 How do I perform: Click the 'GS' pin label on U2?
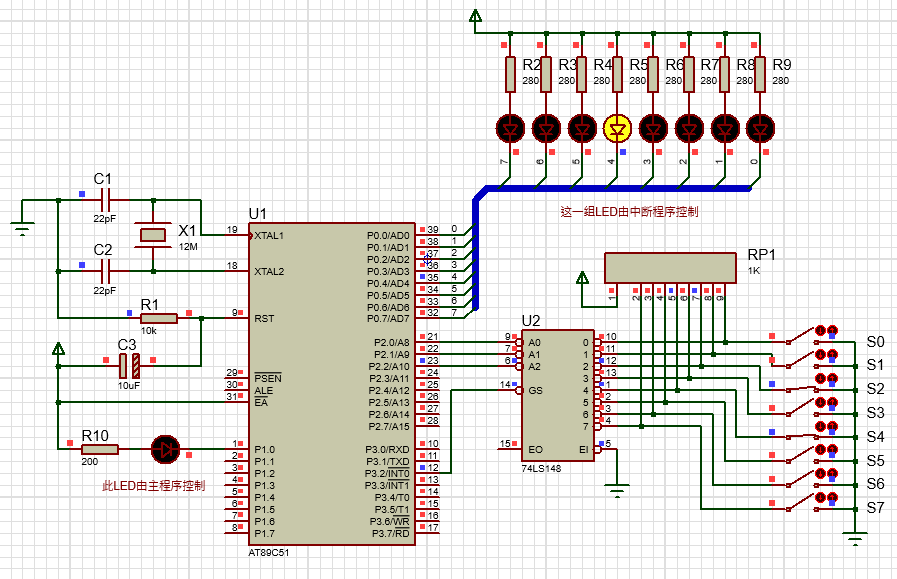[535, 390]
